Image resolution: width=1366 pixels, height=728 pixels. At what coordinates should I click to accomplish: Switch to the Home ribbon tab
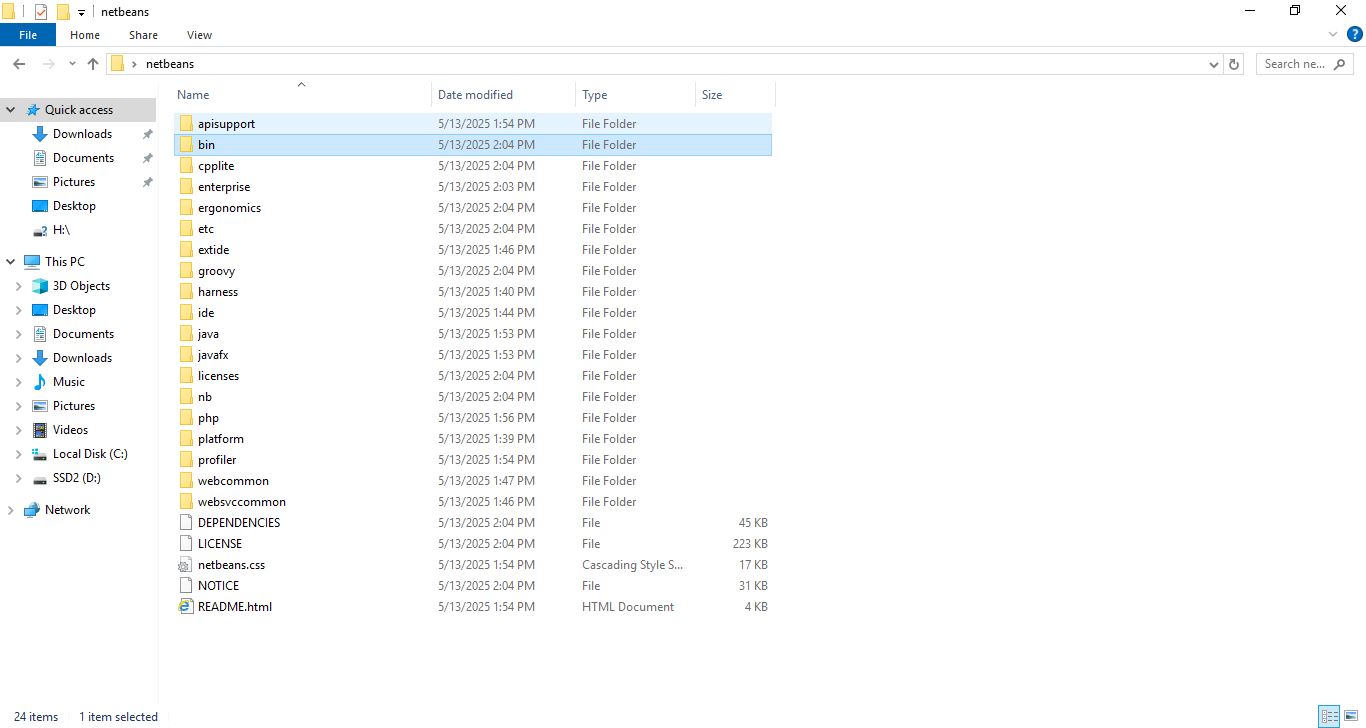(x=85, y=35)
